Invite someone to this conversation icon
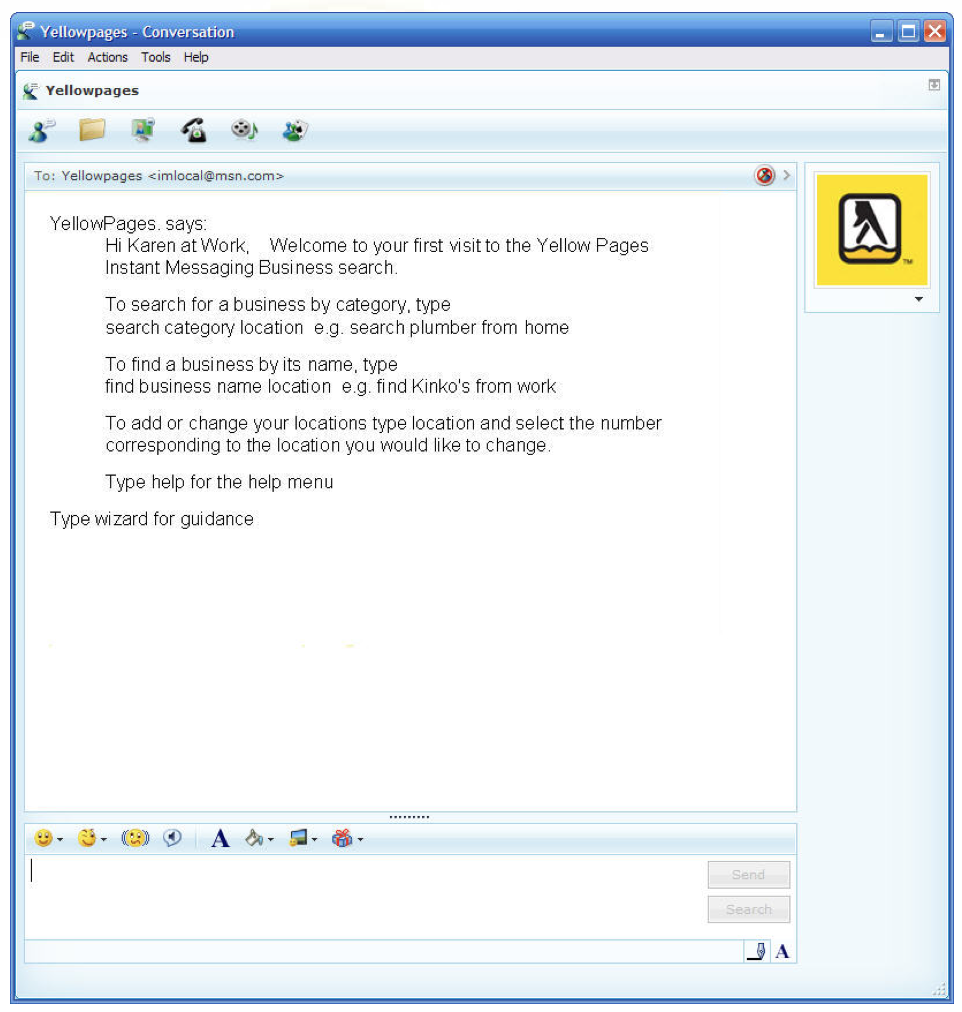Screen dimensions: 962x1012 click(41, 130)
